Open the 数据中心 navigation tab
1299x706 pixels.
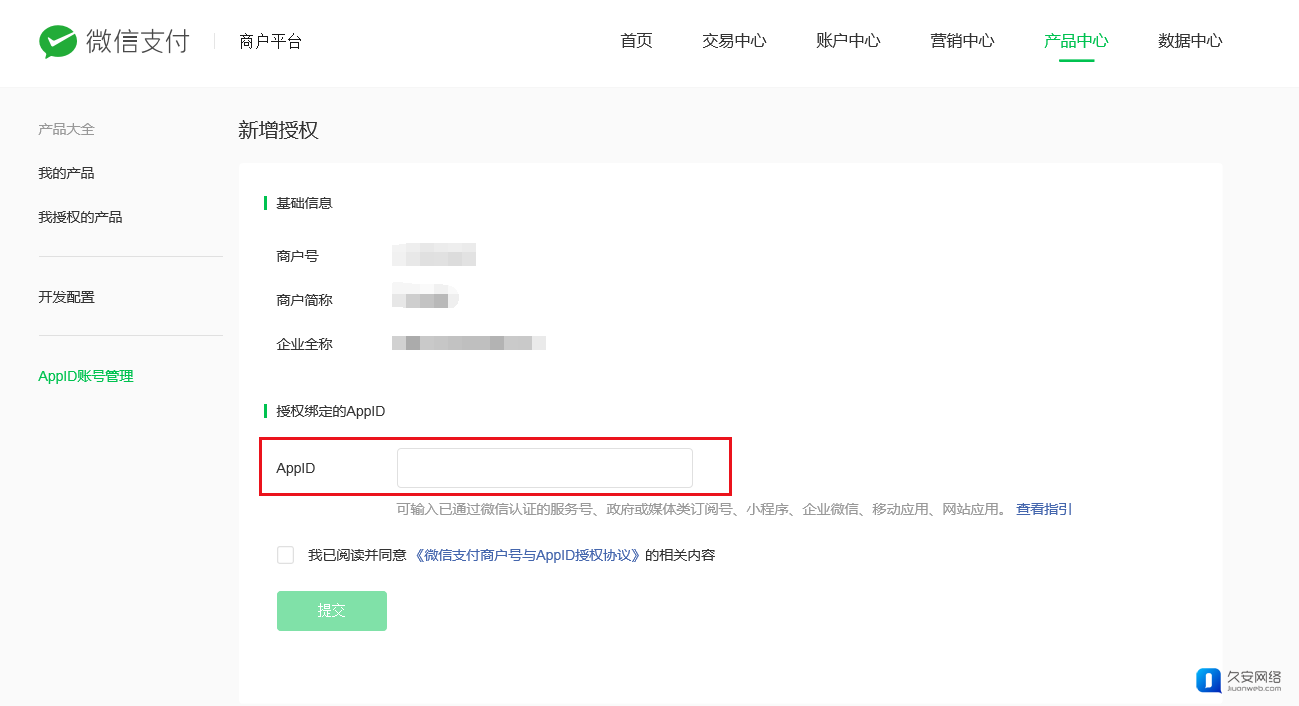point(1190,41)
